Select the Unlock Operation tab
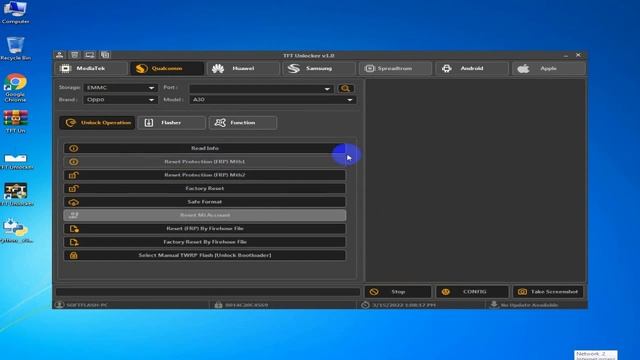Screen dimensions: 640x360 (97, 123)
